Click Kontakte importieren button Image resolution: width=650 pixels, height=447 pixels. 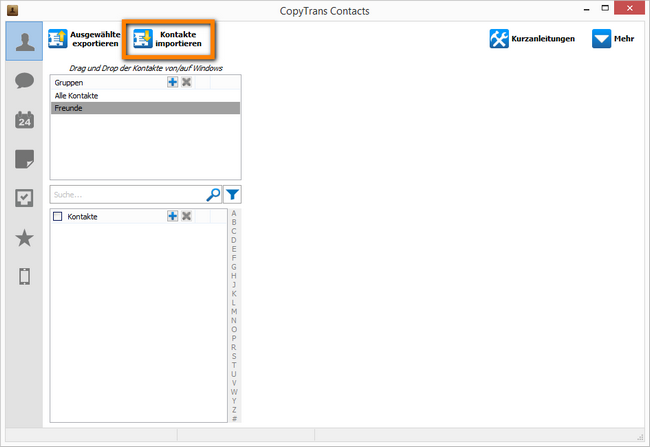pos(168,39)
